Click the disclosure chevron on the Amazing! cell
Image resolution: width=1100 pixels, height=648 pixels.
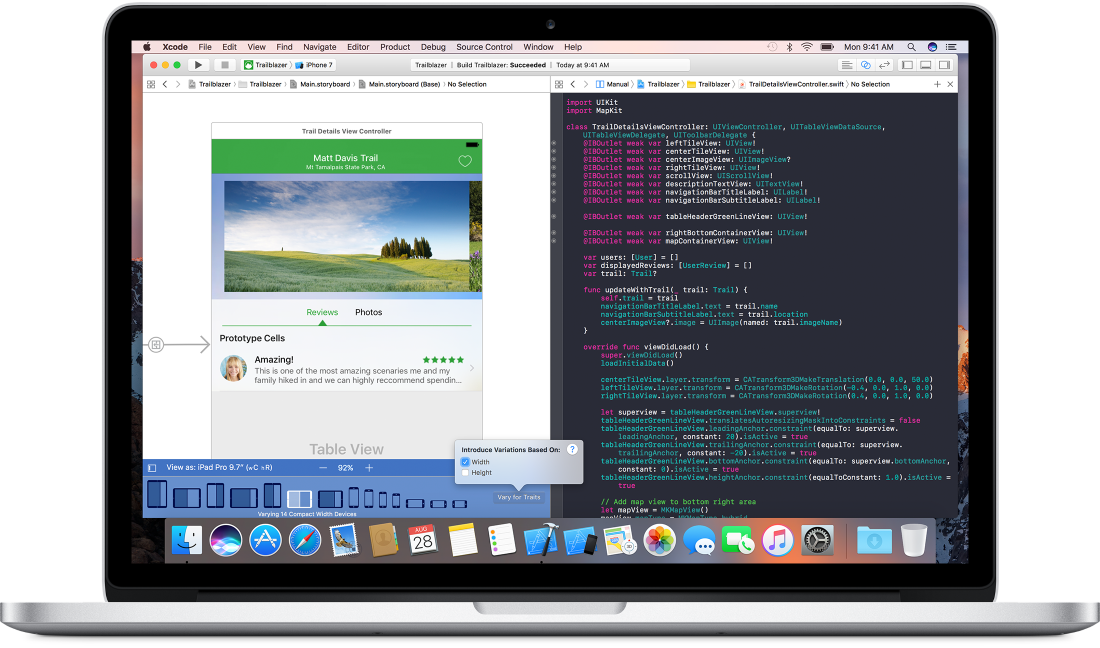[471, 367]
